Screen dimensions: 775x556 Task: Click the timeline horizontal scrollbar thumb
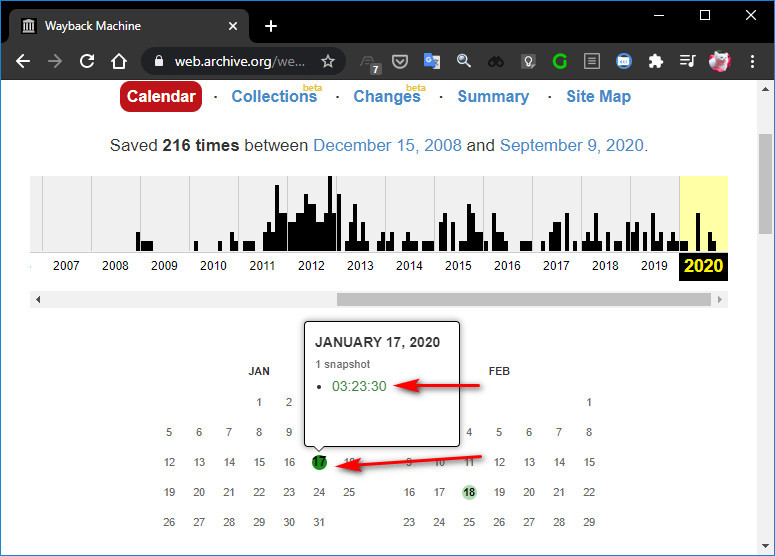[524, 299]
